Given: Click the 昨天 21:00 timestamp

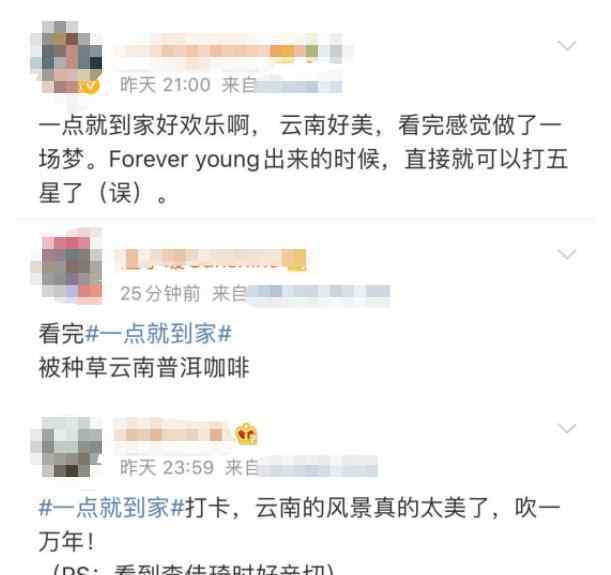Looking at the screenshot, I should tap(165, 85).
